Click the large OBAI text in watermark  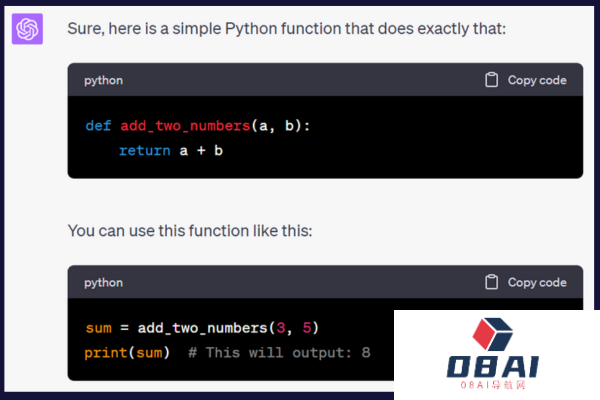tap(494, 367)
